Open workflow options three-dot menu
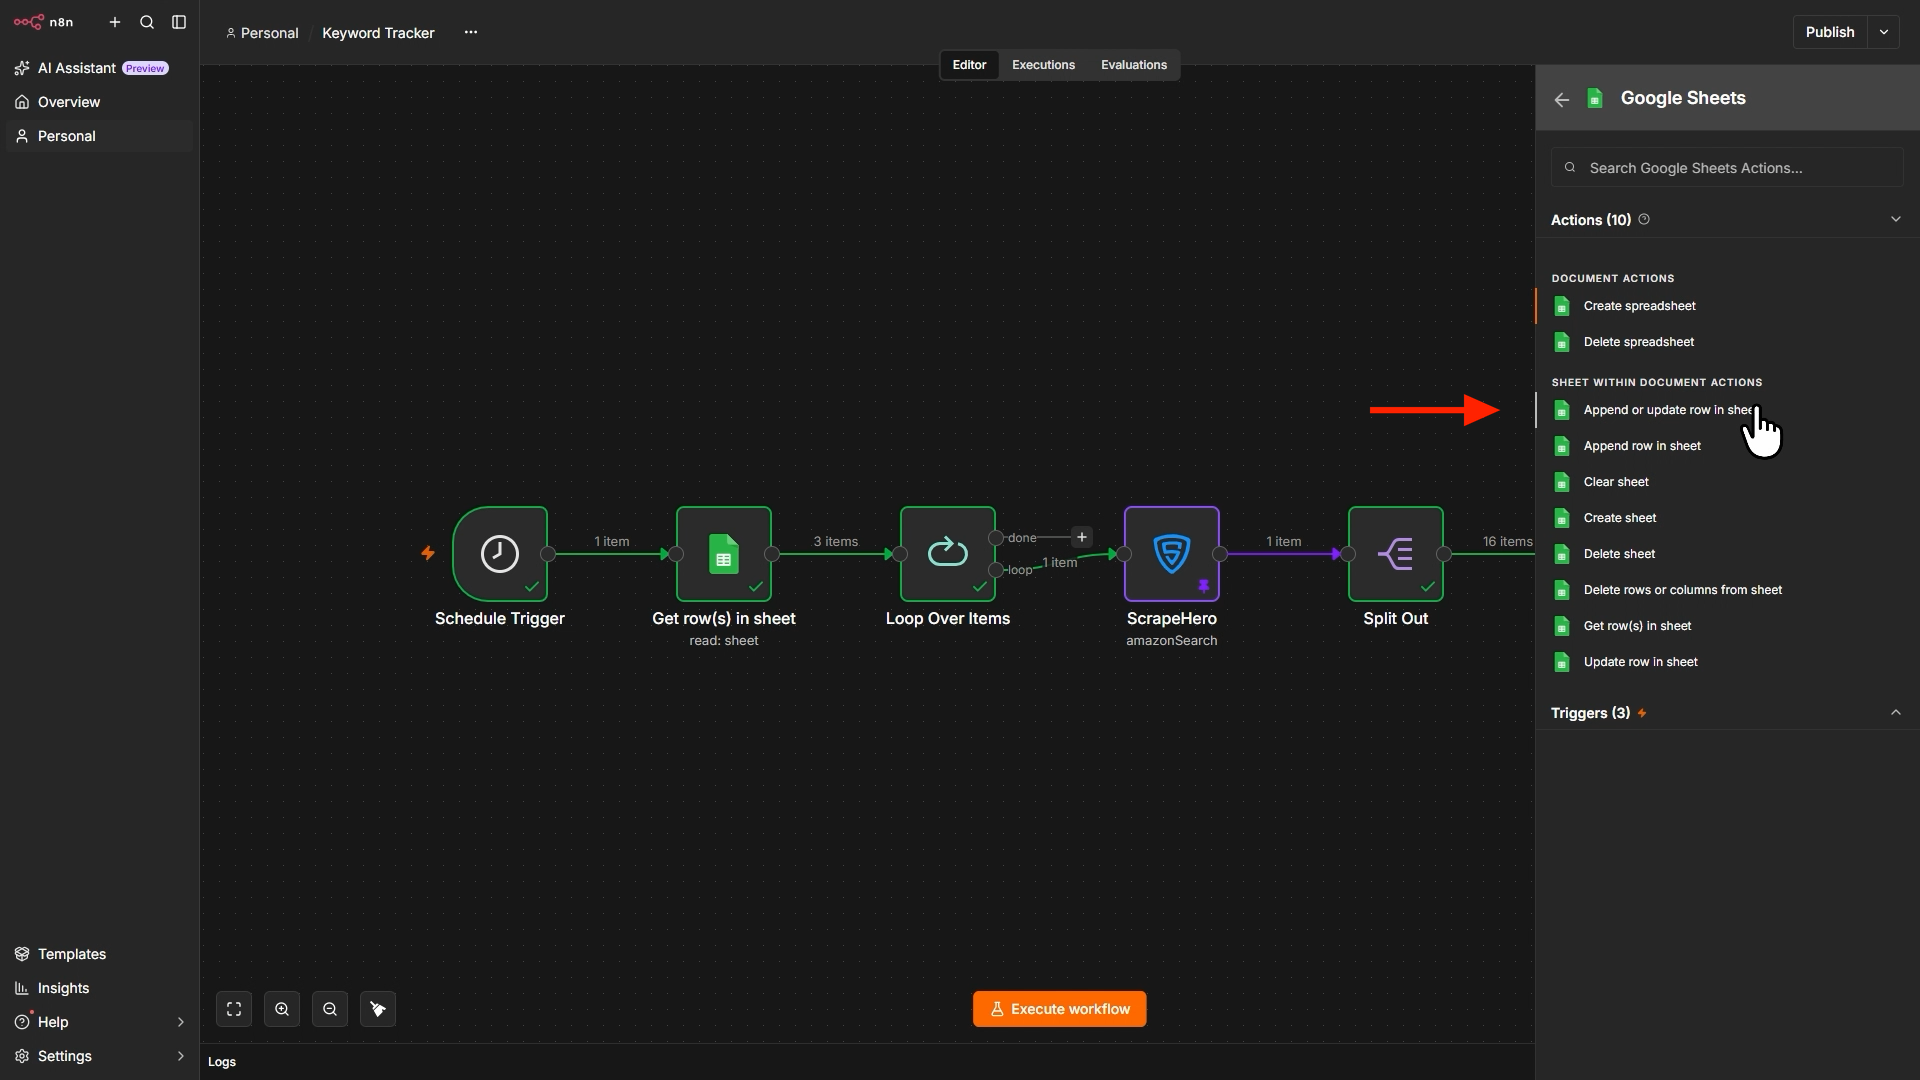This screenshot has height=1080, width=1920. coord(471,32)
